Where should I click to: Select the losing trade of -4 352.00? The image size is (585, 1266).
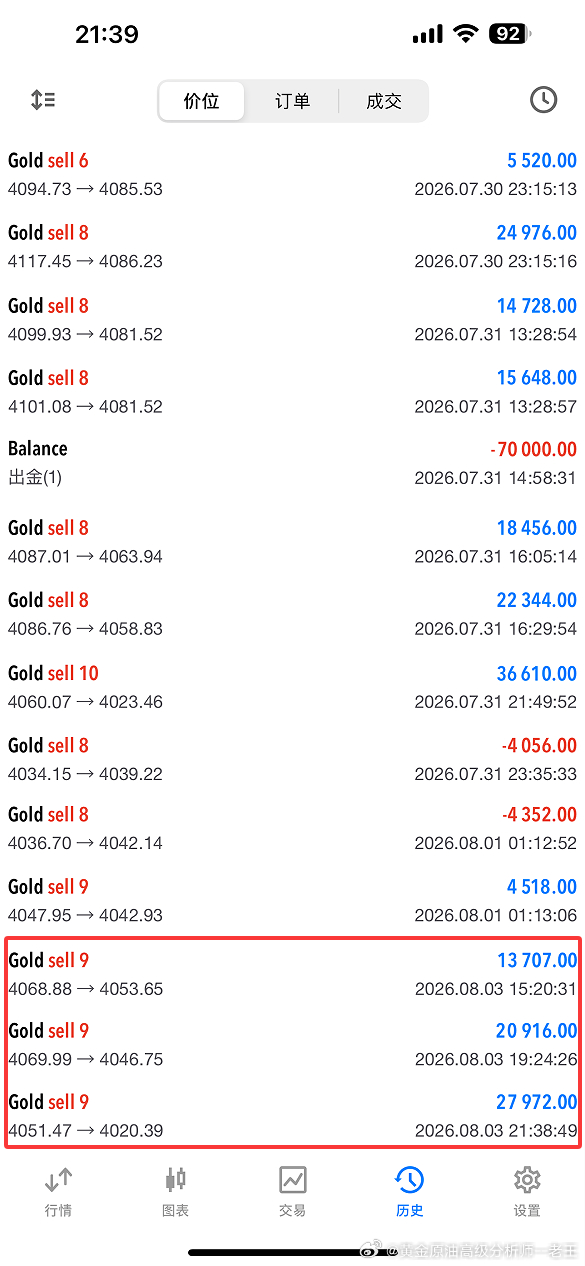click(292, 829)
